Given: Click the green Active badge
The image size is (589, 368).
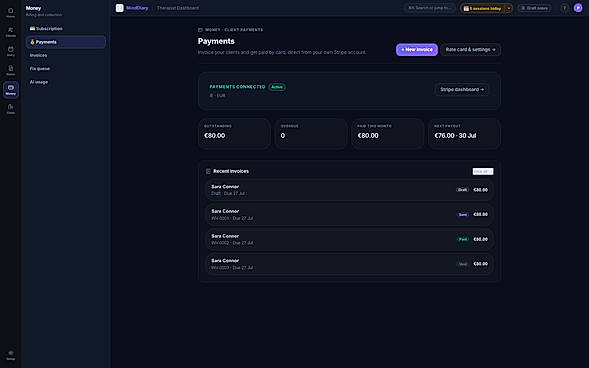Looking at the screenshot, I should point(277,87).
